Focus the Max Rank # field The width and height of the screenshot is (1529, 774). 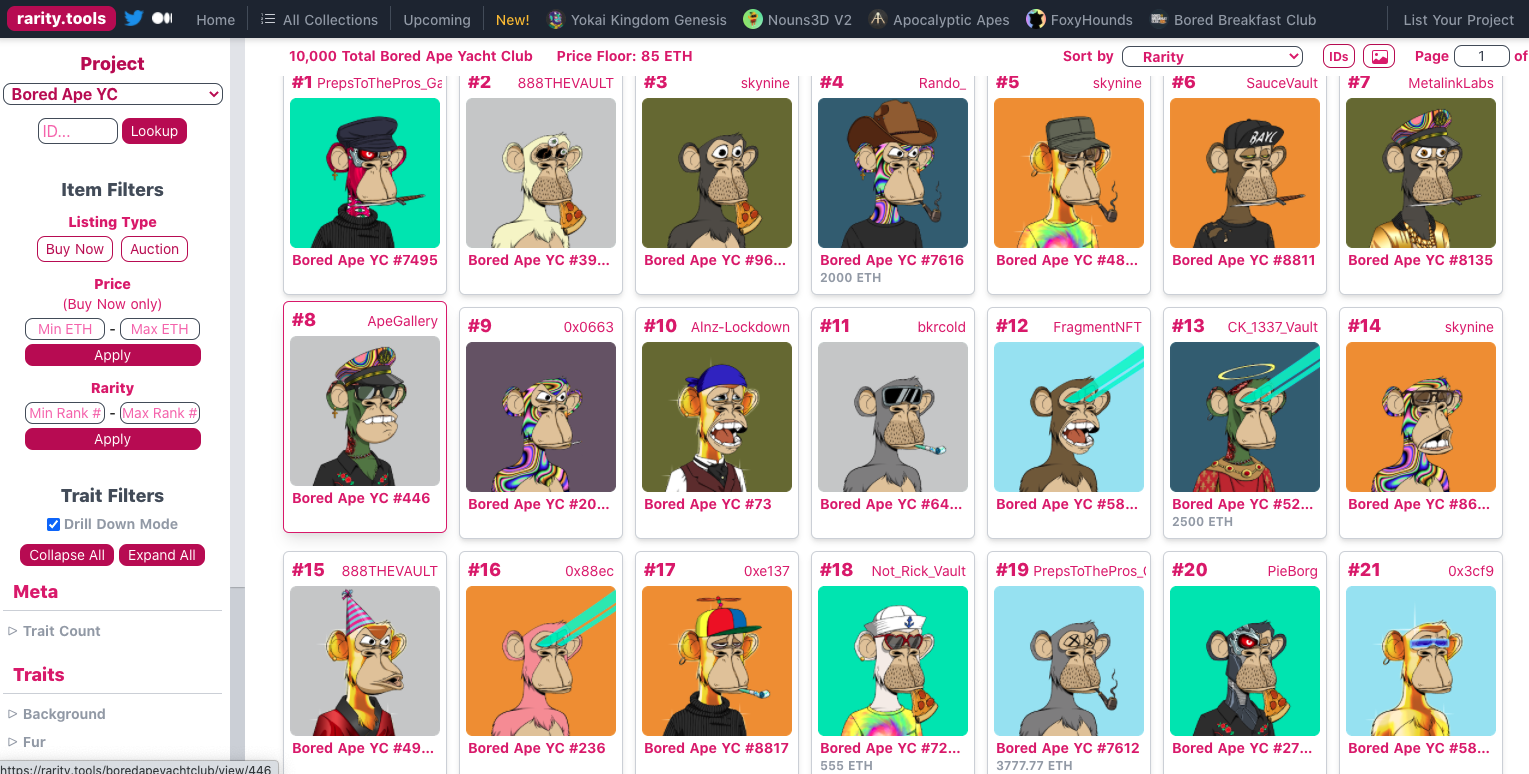(x=160, y=413)
